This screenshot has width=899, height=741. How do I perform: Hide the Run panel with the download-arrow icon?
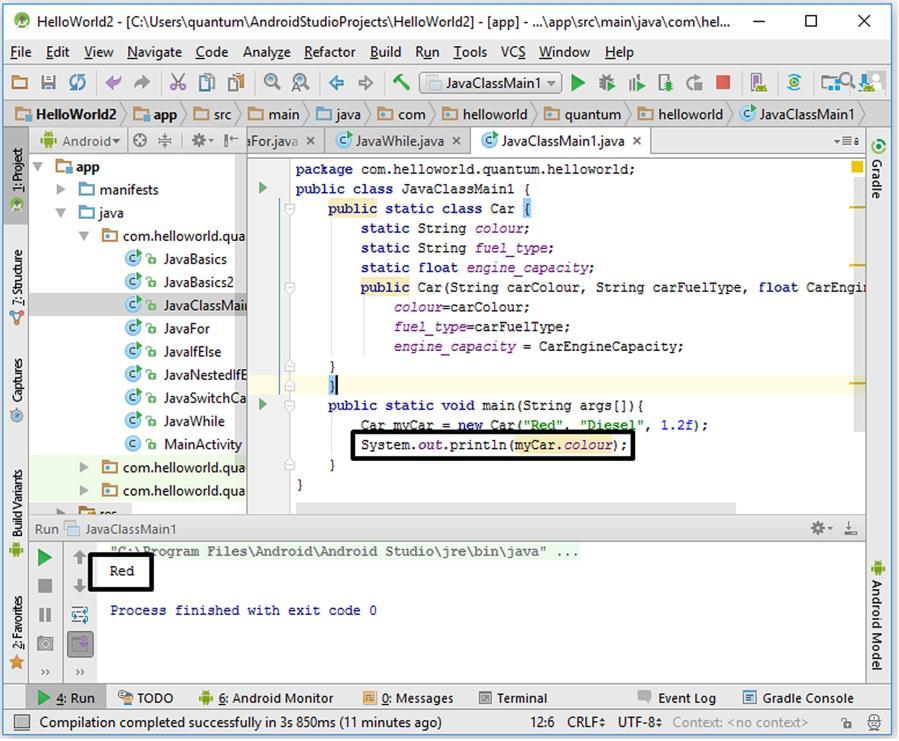tap(851, 528)
